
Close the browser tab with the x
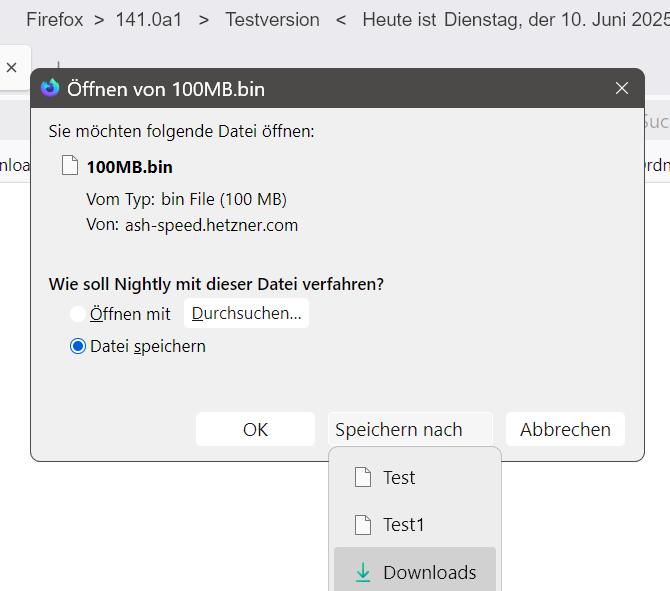click(x=12, y=67)
